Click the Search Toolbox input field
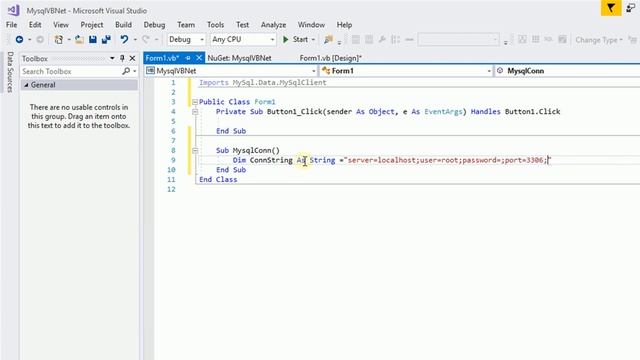640x360 pixels. 71,71
